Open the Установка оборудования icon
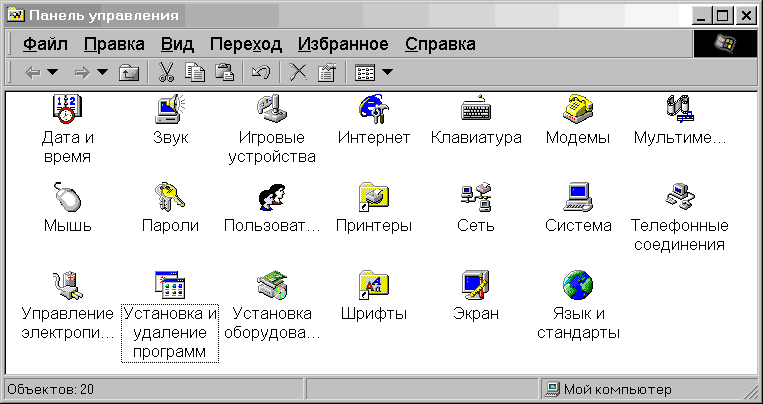763x404 pixels. pos(272,285)
